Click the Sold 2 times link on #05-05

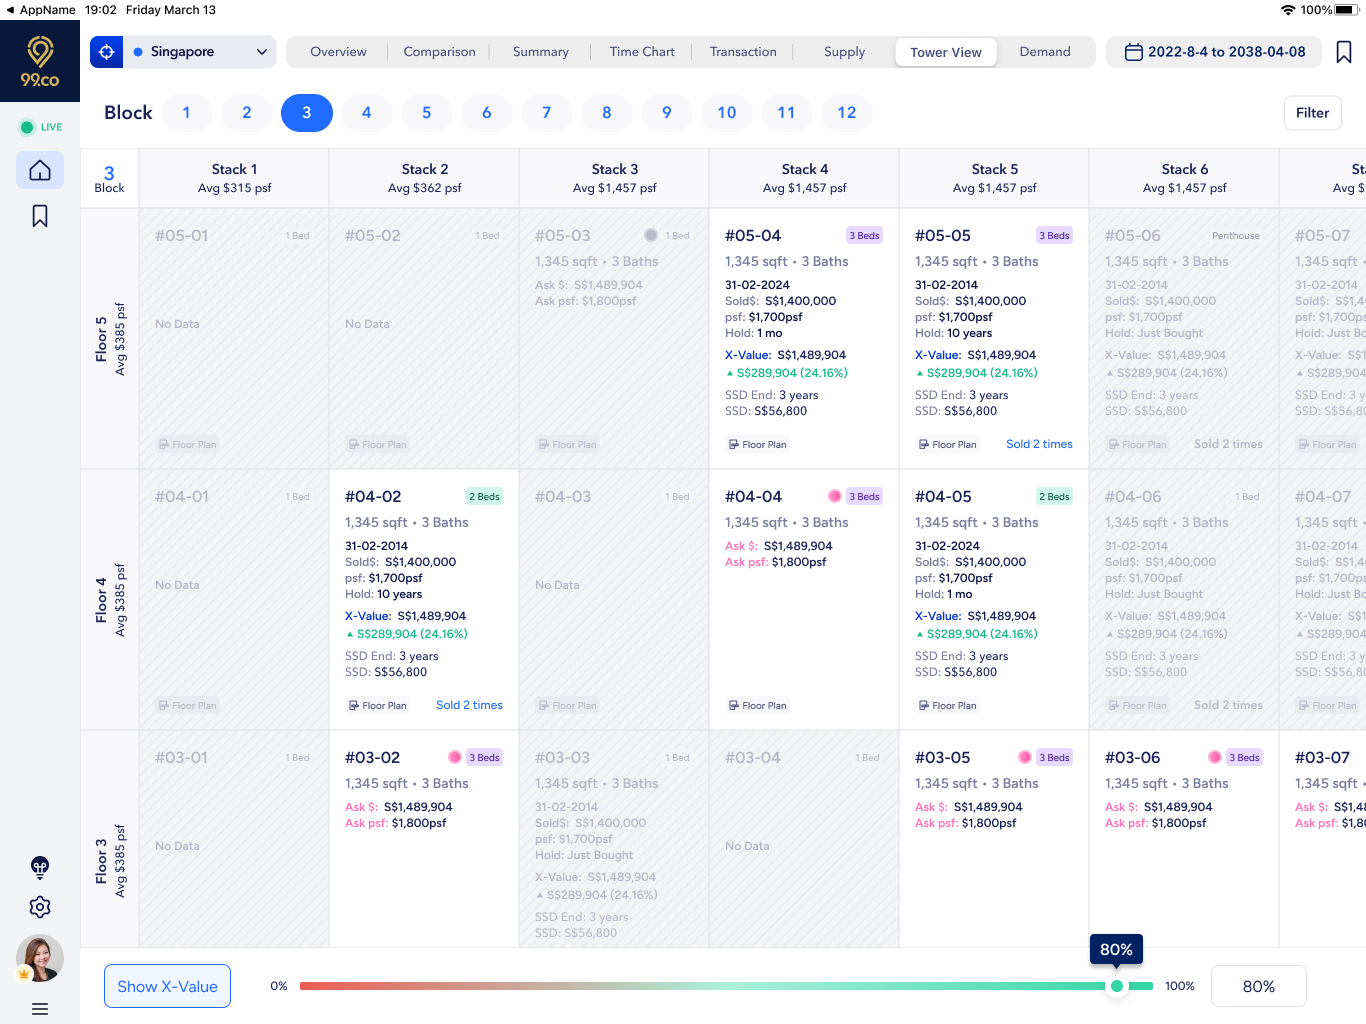1039,444
